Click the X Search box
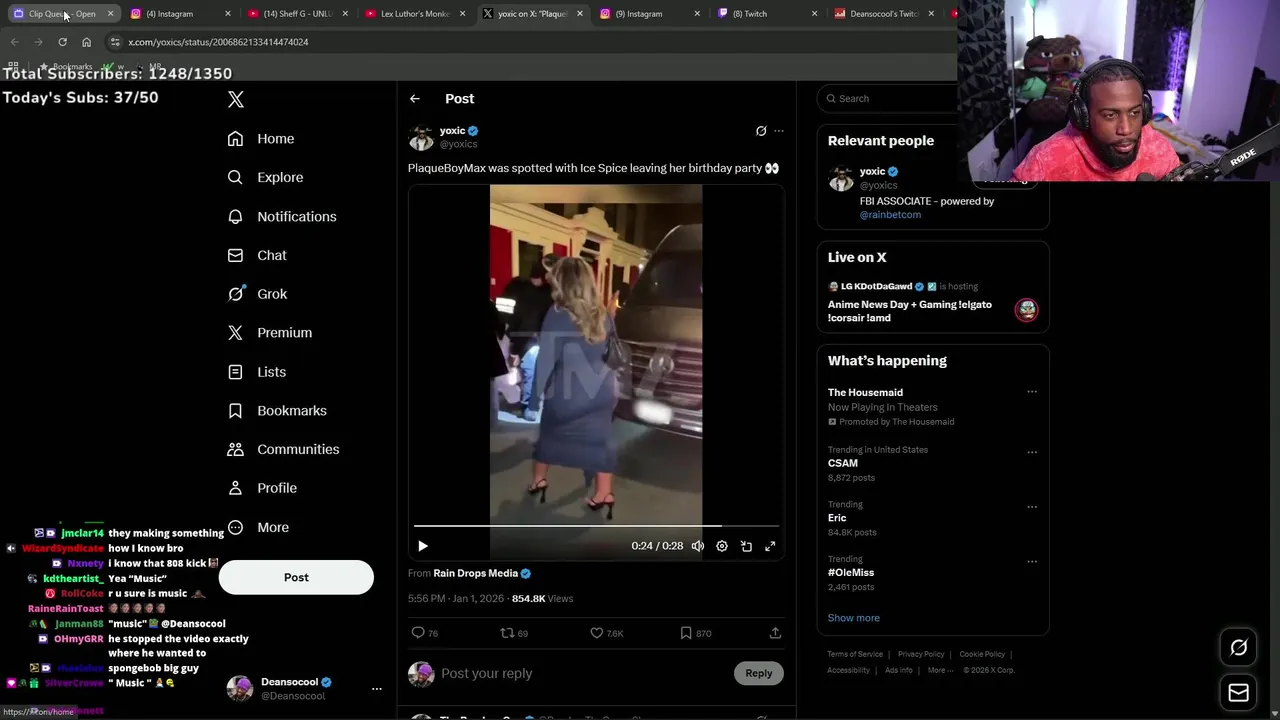The image size is (1280, 720). (890, 98)
